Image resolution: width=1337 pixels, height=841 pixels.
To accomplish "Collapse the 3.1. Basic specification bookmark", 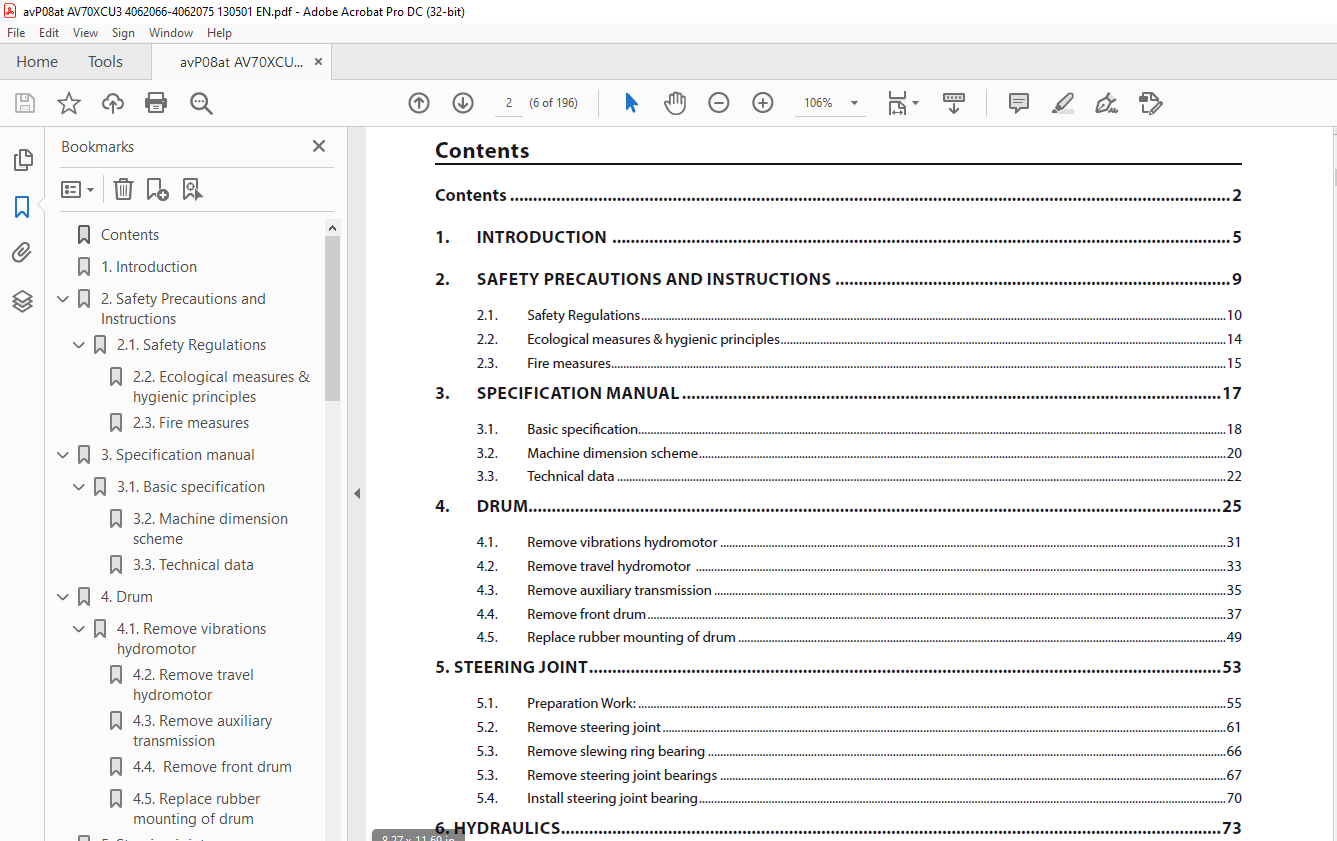I will pyautogui.click(x=80, y=487).
